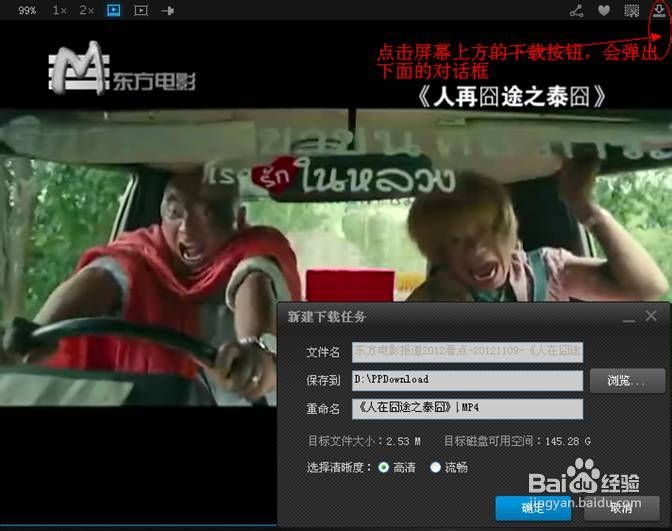The height and width of the screenshot is (531, 672).
Task: Click the pin window on top icon
Action: 168,11
